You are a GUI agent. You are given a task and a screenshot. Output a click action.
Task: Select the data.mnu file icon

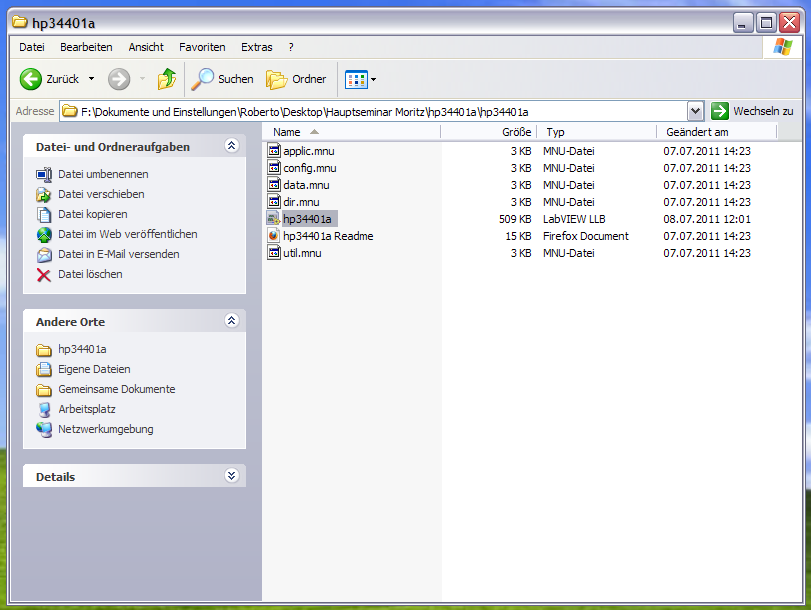click(274, 185)
